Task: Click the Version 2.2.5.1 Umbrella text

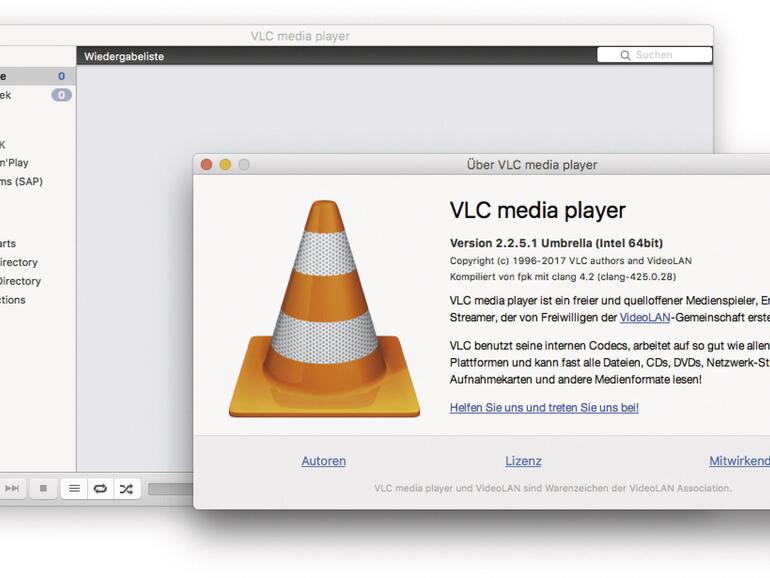Action: 556,243
